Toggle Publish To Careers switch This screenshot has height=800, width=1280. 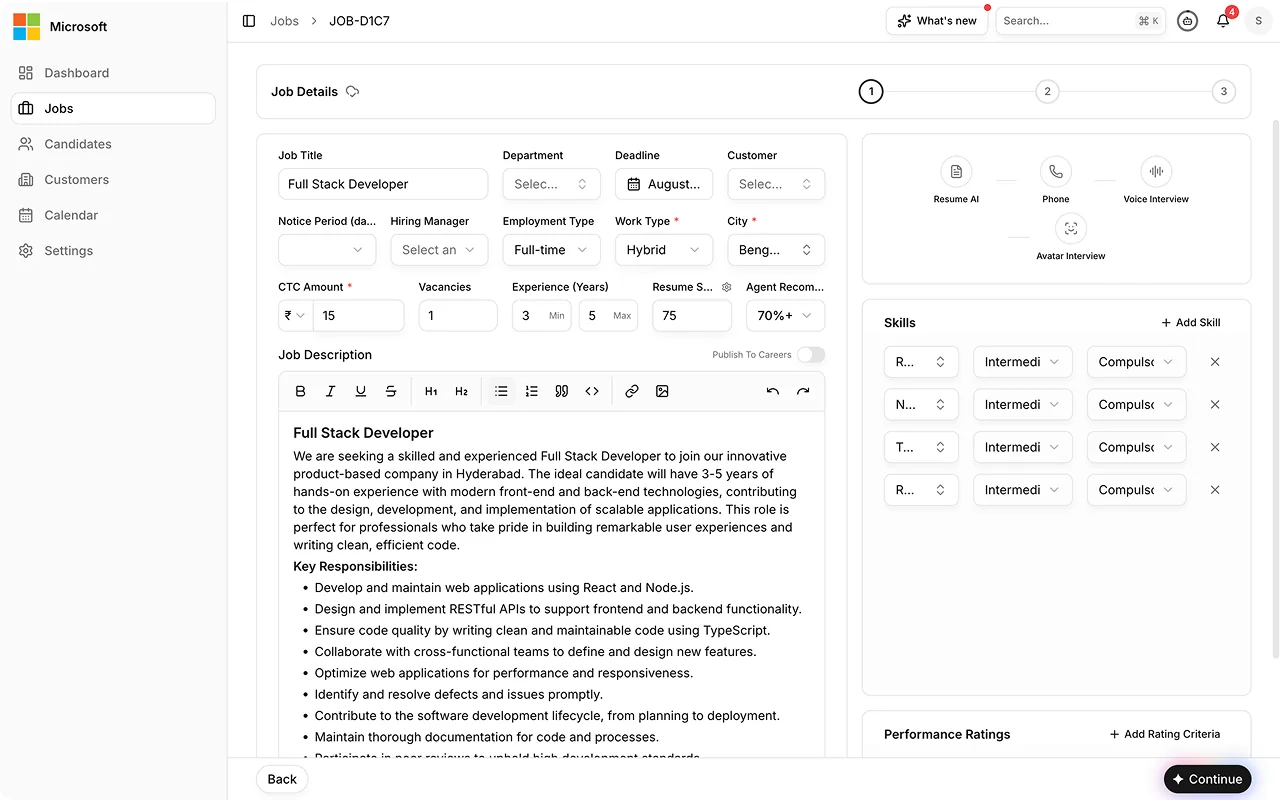click(x=811, y=355)
